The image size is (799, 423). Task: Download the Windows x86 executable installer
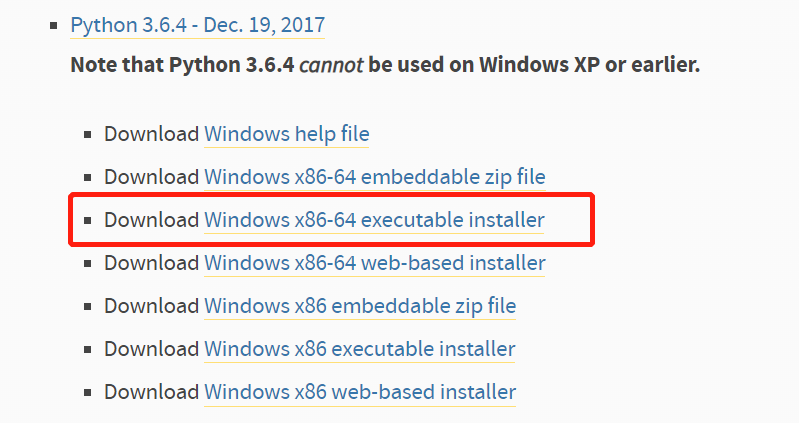click(x=360, y=349)
